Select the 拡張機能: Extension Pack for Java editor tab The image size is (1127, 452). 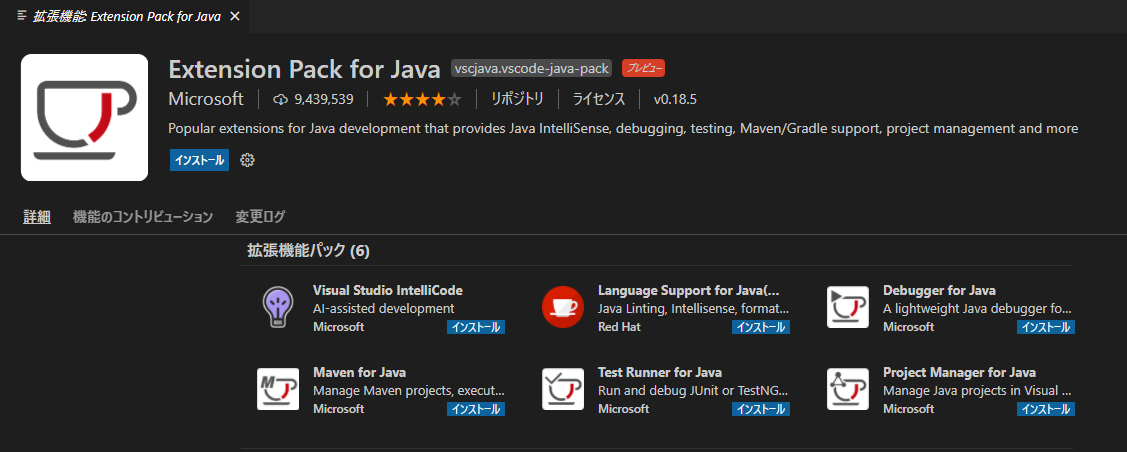125,16
